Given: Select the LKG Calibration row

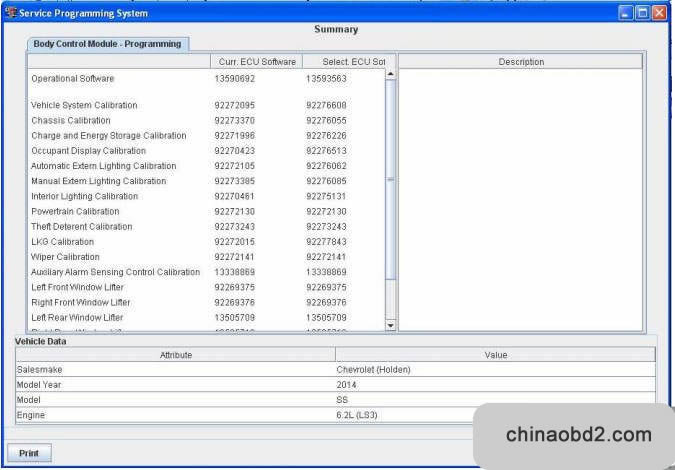Looking at the screenshot, I should 207,241.
